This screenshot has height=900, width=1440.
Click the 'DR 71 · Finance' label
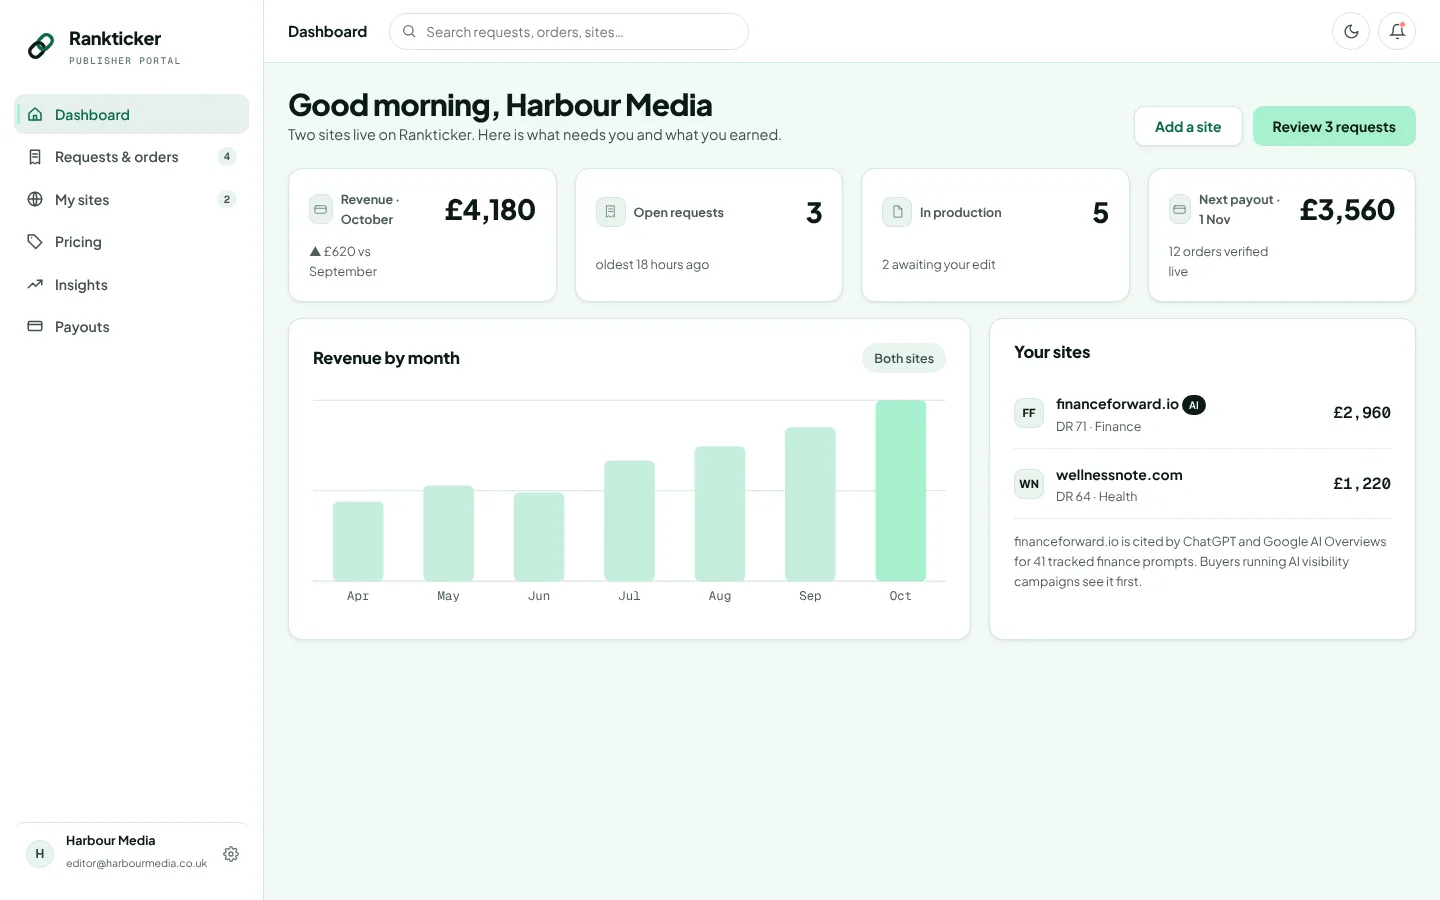point(1098,427)
